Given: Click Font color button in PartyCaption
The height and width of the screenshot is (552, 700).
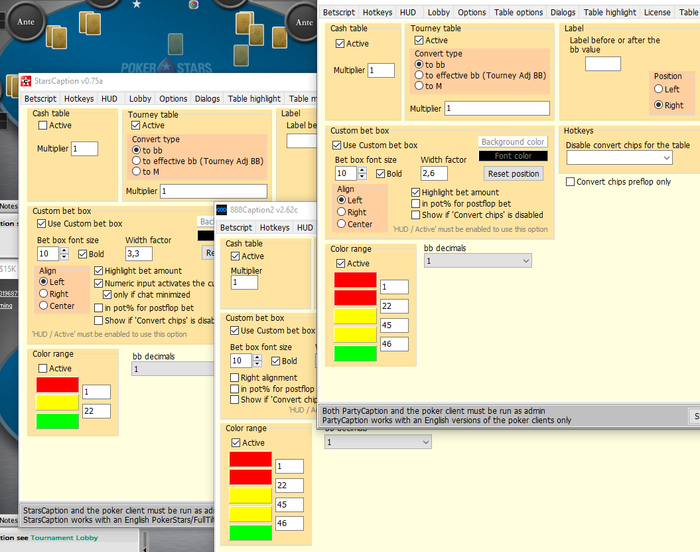Looking at the screenshot, I should [x=513, y=156].
